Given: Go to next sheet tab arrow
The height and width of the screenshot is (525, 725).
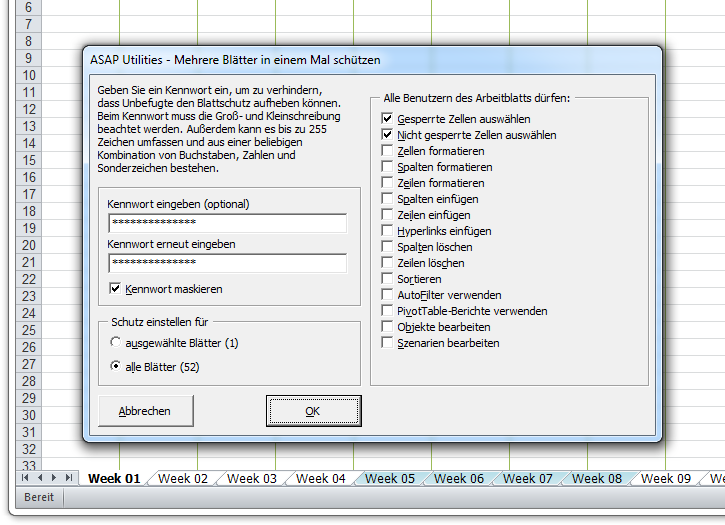Looking at the screenshot, I should [55, 477].
